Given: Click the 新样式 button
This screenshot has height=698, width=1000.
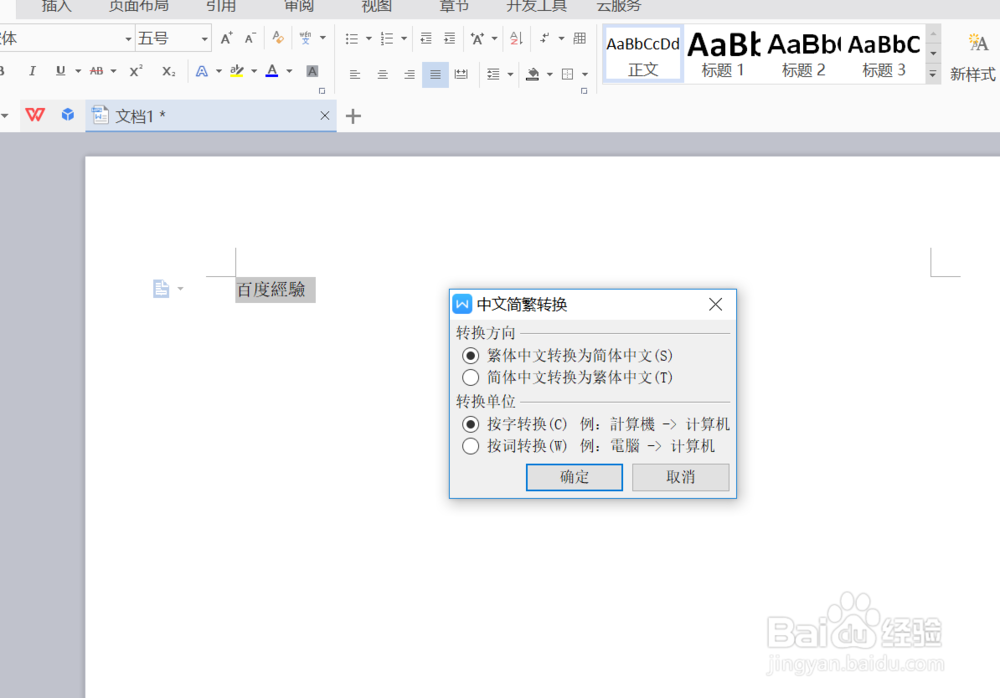Looking at the screenshot, I should [x=973, y=57].
